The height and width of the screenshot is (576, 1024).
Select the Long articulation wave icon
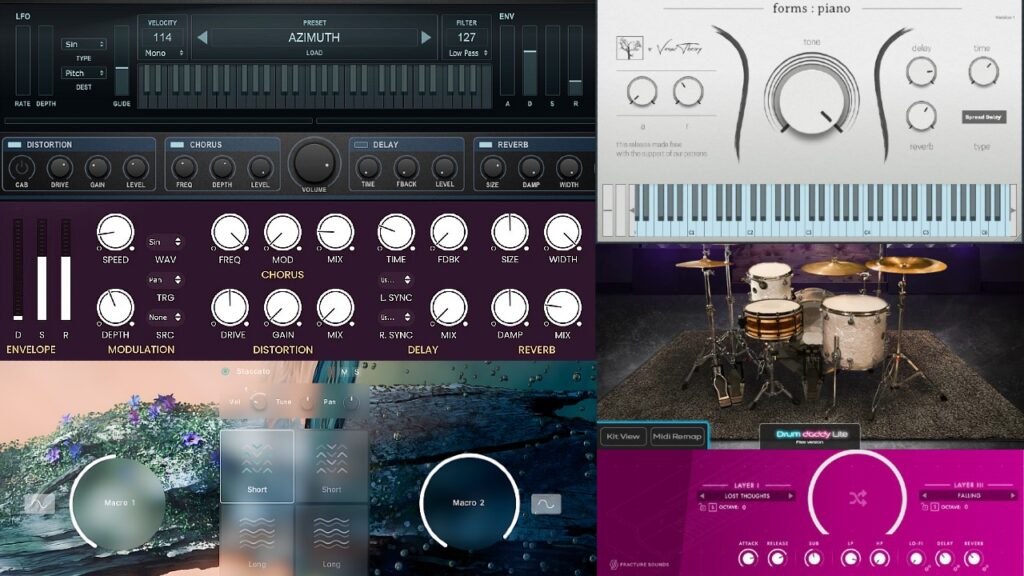coord(256,528)
